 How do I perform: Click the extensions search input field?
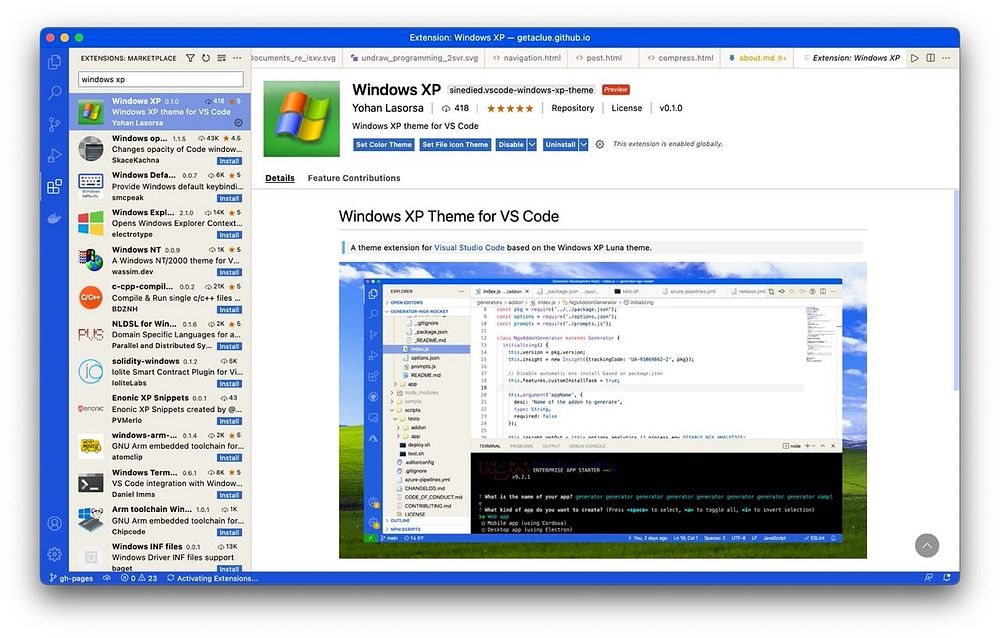[x=161, y=79]
